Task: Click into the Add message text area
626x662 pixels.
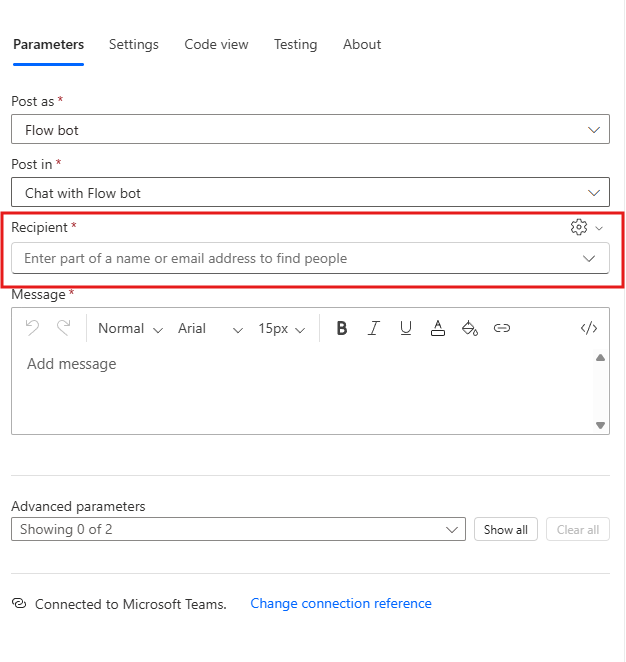Action: (x=302, y=391)
